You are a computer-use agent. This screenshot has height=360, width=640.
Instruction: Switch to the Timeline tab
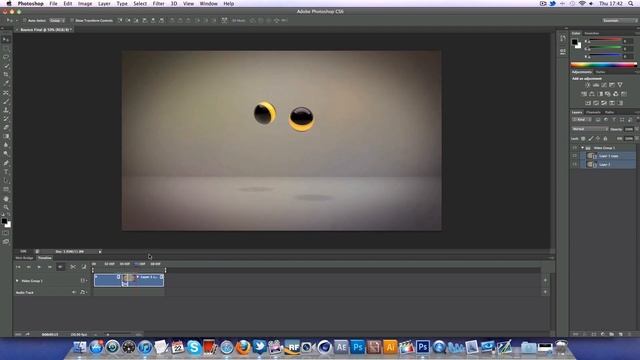[x=44, y=258]
